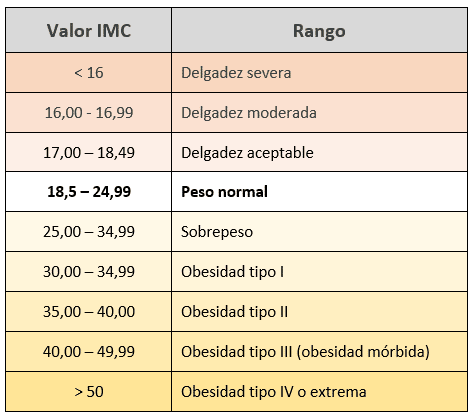Viewport: 474px width, 420px height.
Task: Select the 'Delgadez aceptable' cell
Action: tap(319, 152)
